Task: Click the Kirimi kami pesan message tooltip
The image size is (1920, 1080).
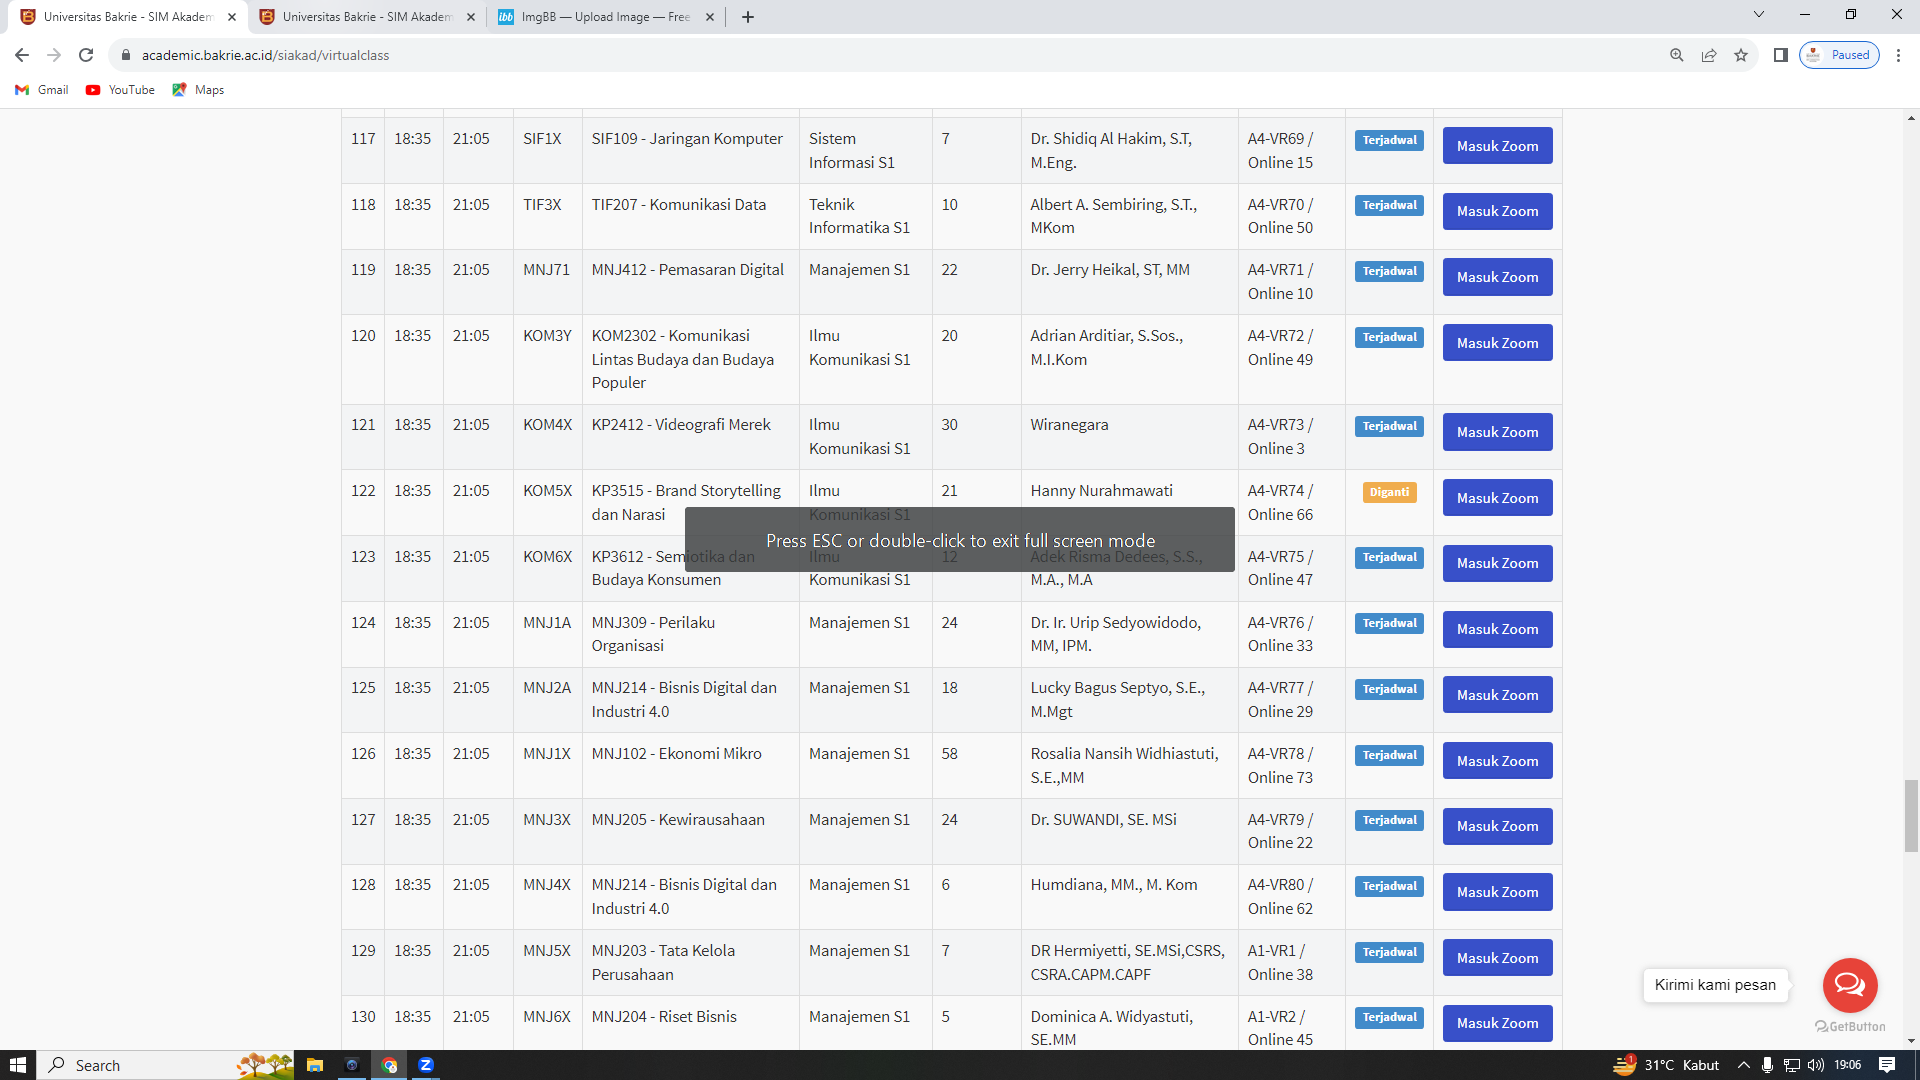Action: click(x=1715, y=985)
